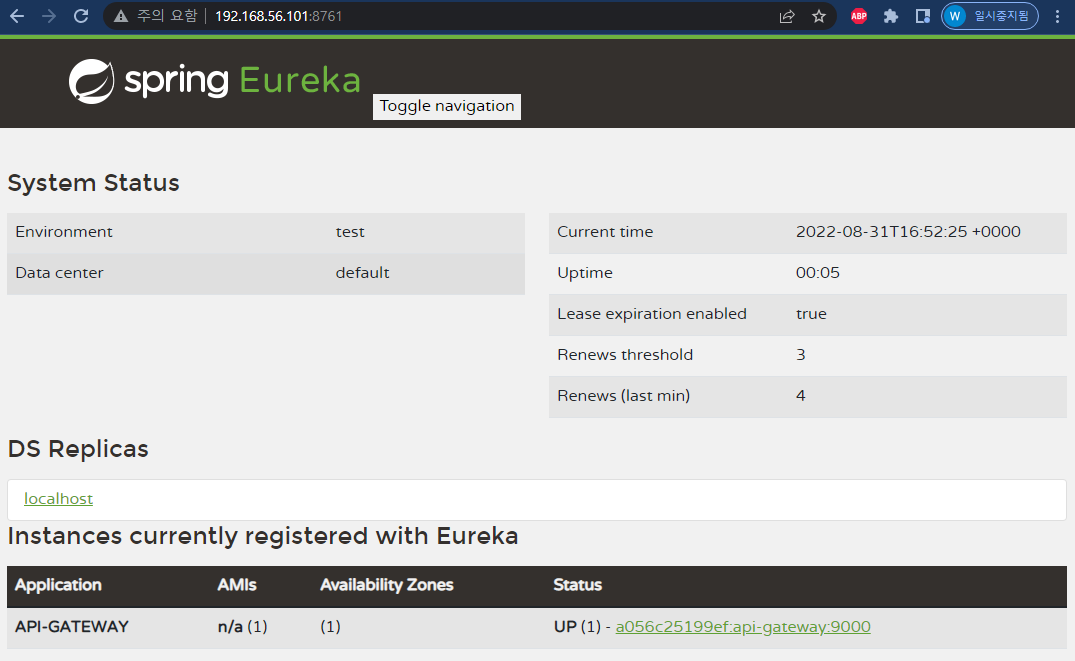This screenshot has height=661, width=1075.
Task: Open Chrome three-dot menu
Action: 1057,16
